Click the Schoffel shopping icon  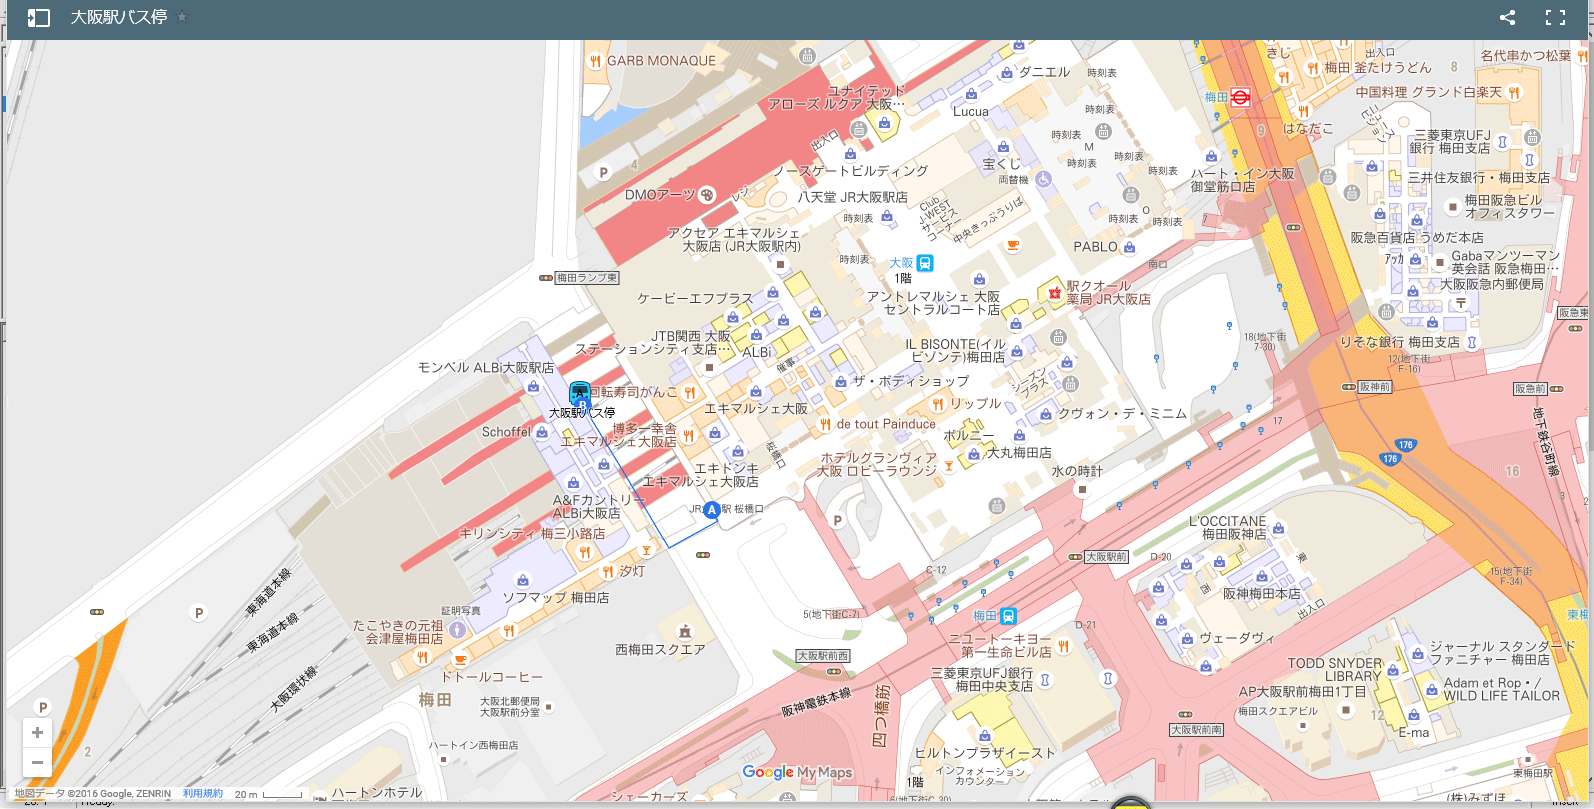[542, 432]
